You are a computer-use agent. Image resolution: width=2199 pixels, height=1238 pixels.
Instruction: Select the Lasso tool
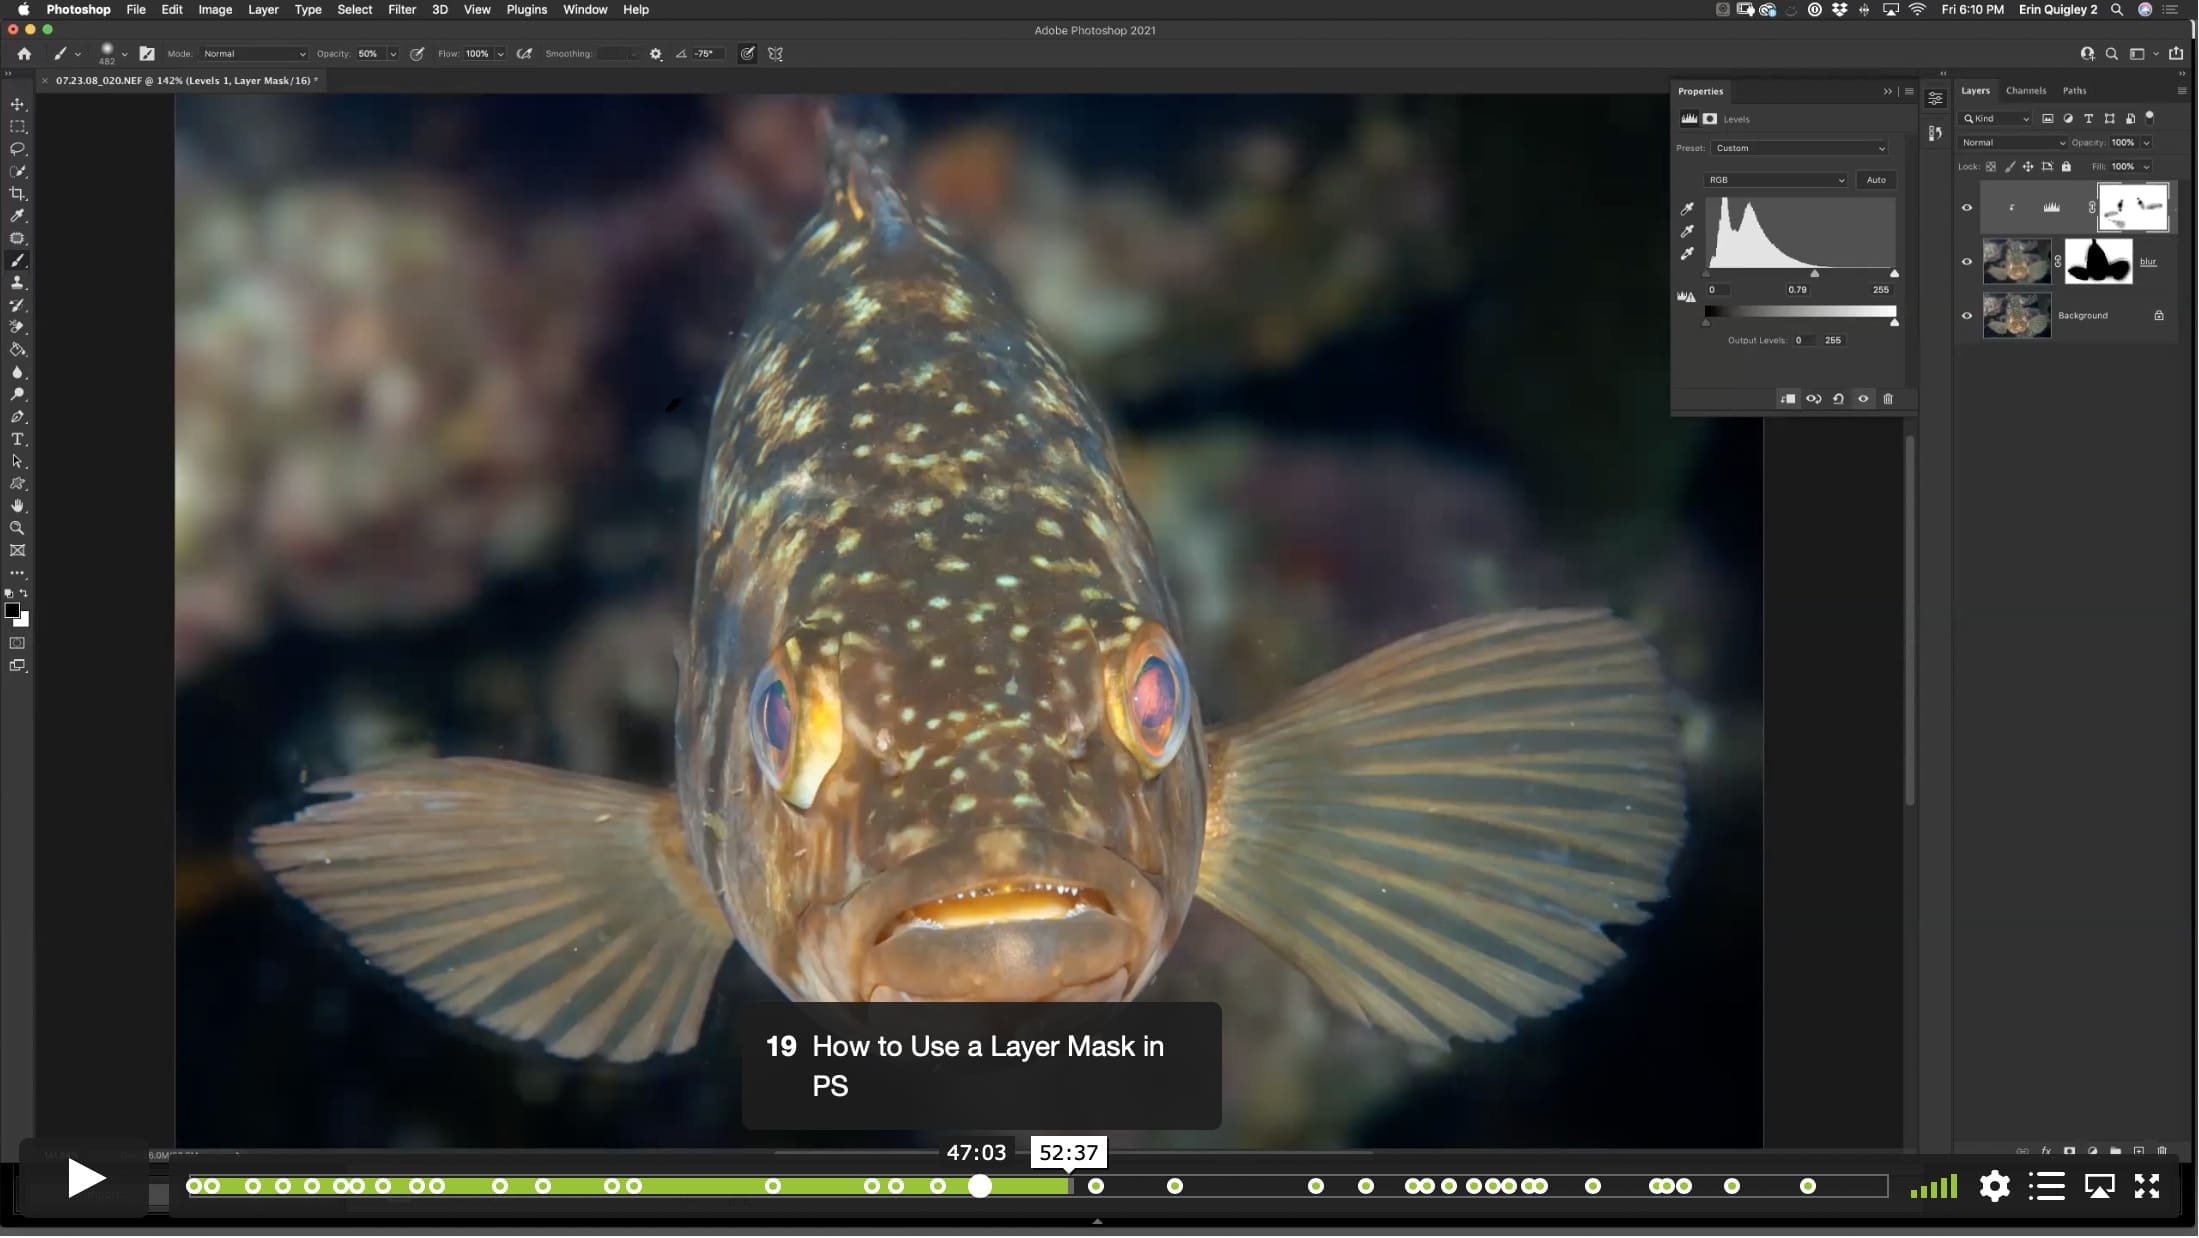click(x=17, y=149)
